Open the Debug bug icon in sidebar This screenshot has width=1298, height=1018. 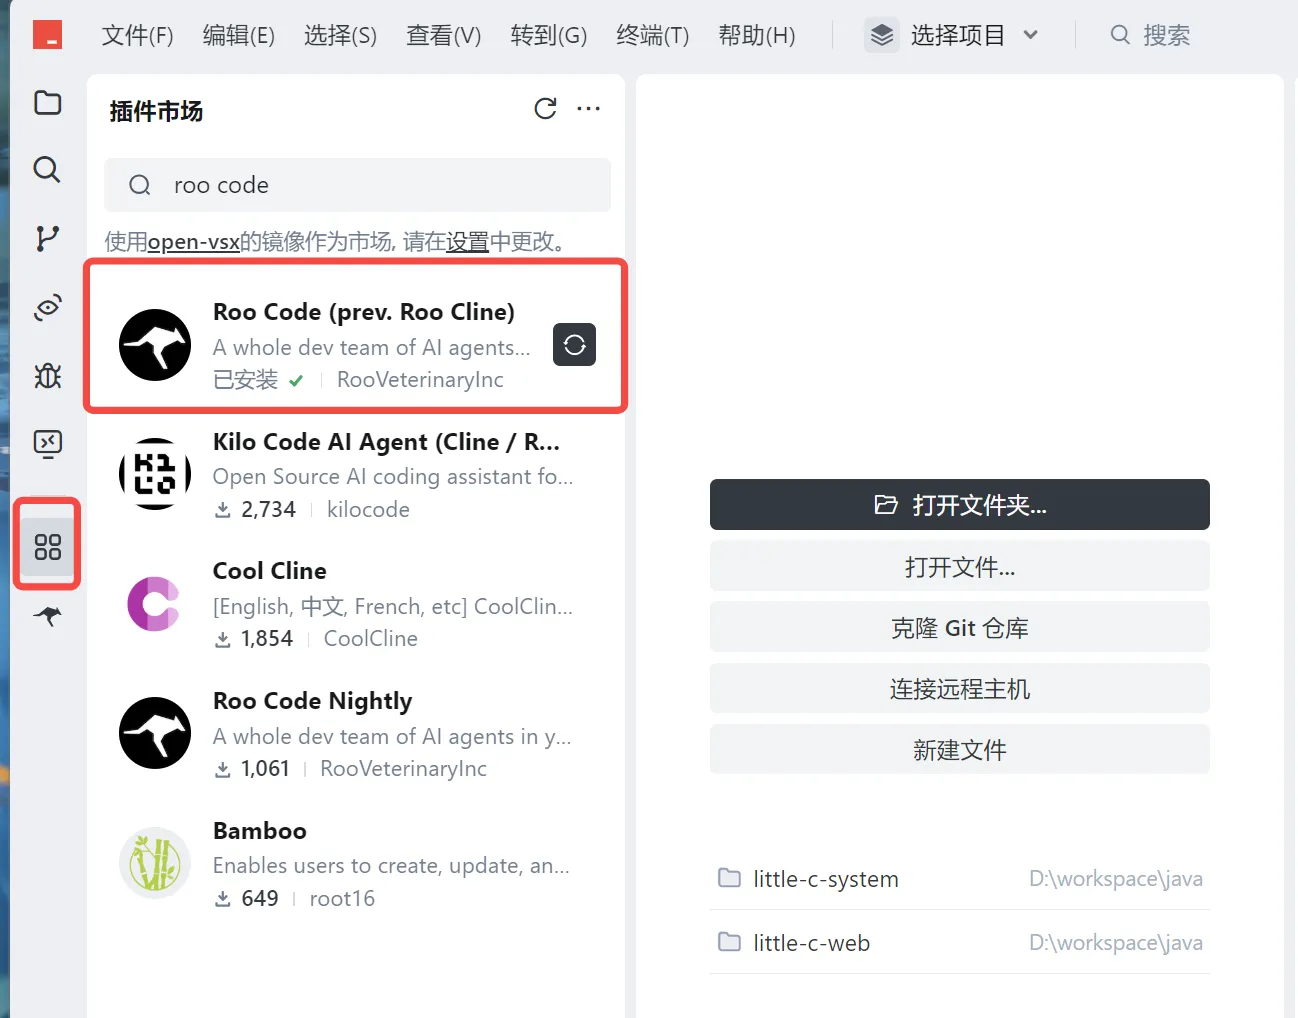pyautogui.click(x=47, y=375)
